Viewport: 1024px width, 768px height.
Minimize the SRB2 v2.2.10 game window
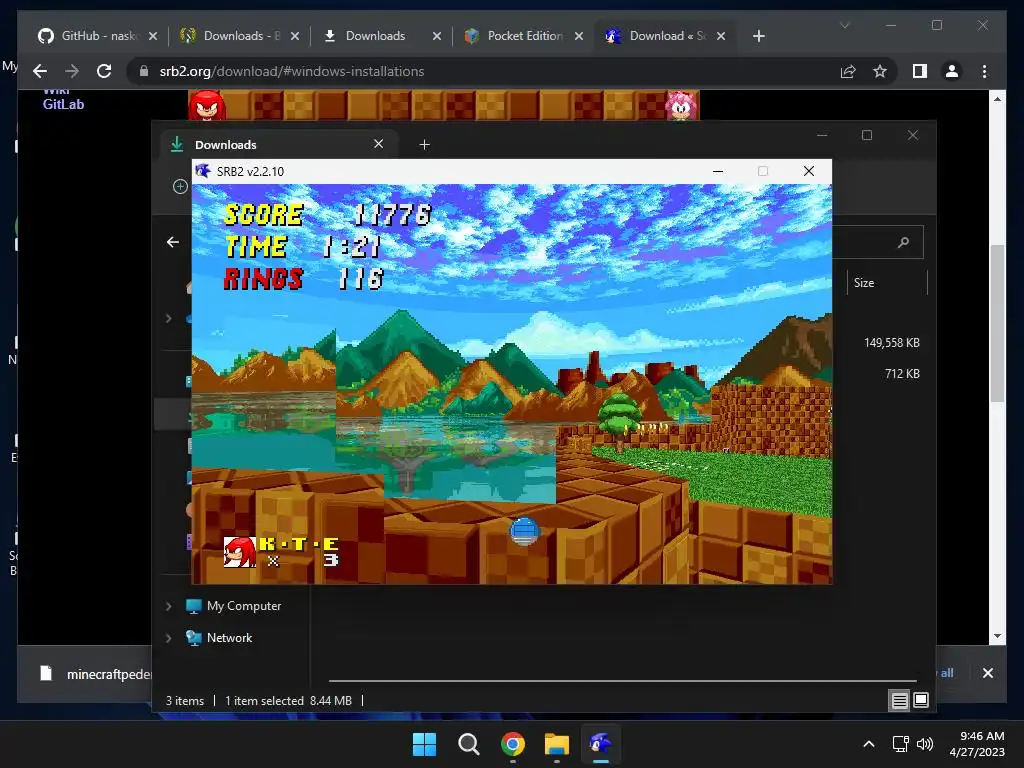pyautogui.click(x=718, y=171)
